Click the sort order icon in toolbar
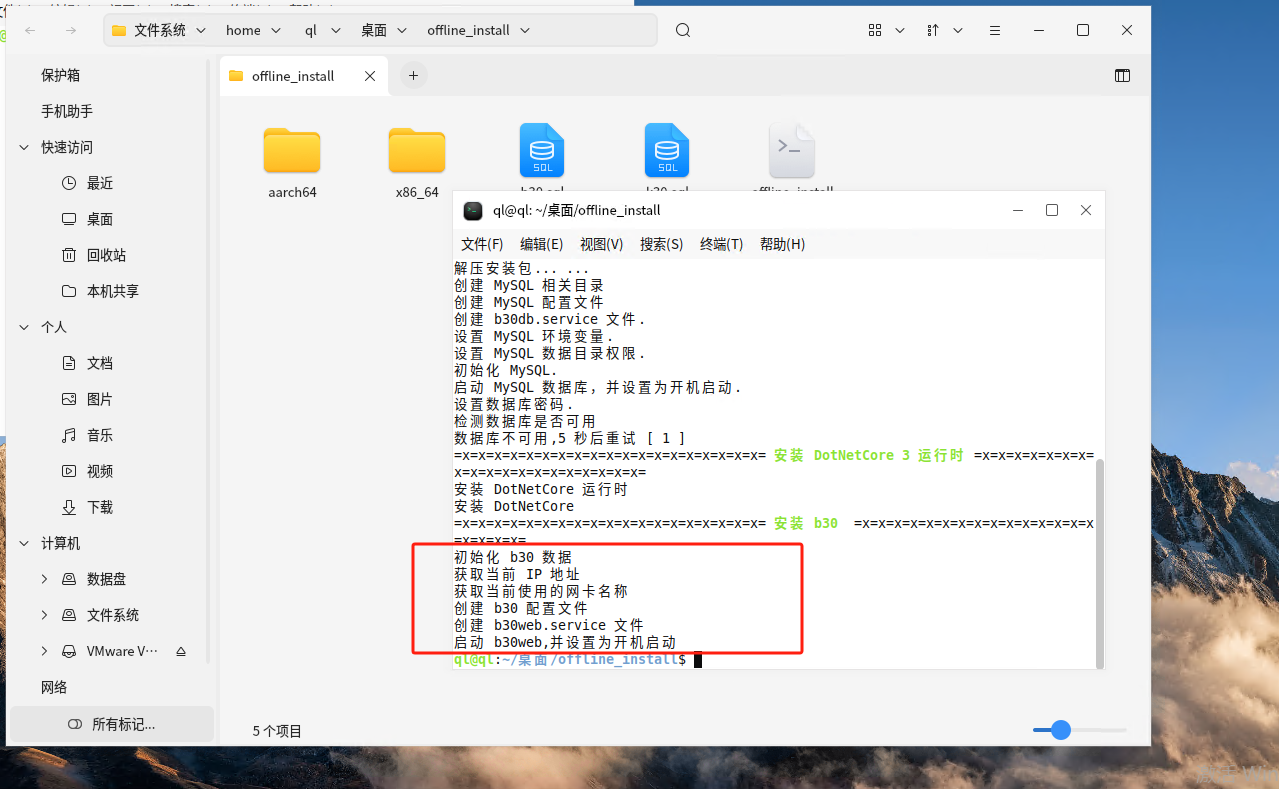The height and width of the screenshot is (789, 1279). [933, 30]
